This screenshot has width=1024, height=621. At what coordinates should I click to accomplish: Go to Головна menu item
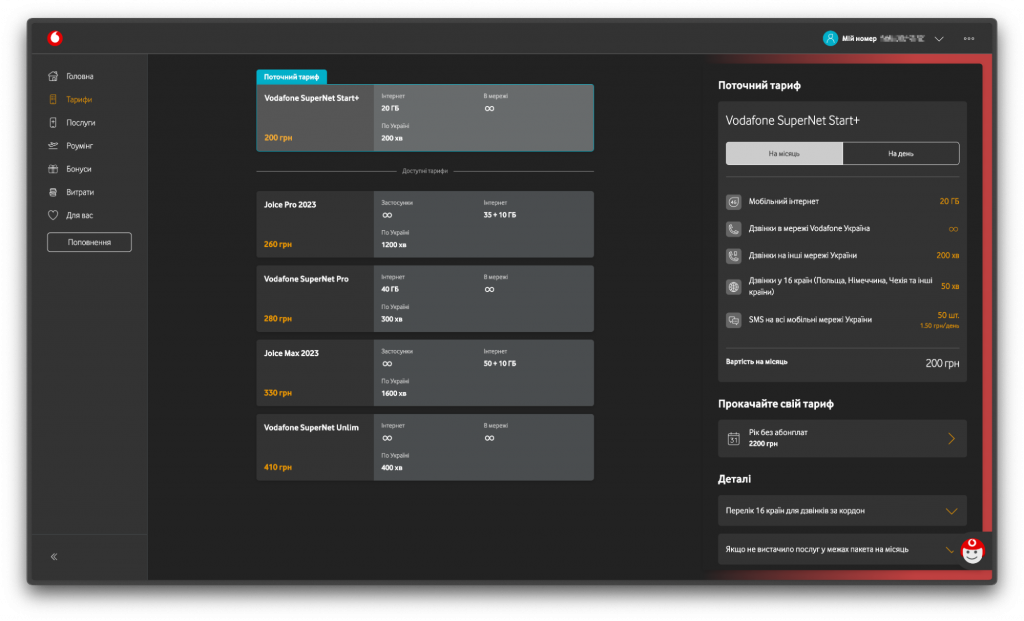(x=80, y=76)
